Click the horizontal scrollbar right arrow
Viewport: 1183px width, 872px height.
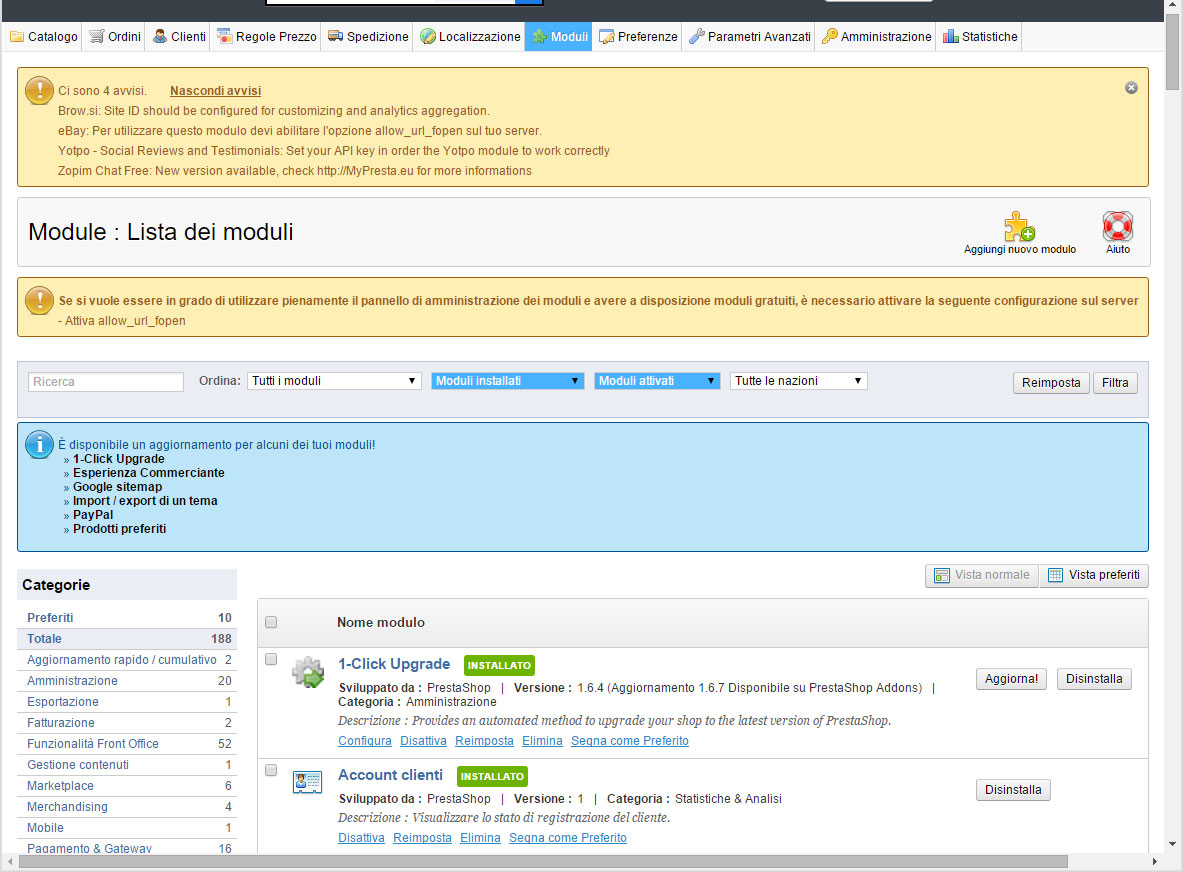[x=1154, y=861]
